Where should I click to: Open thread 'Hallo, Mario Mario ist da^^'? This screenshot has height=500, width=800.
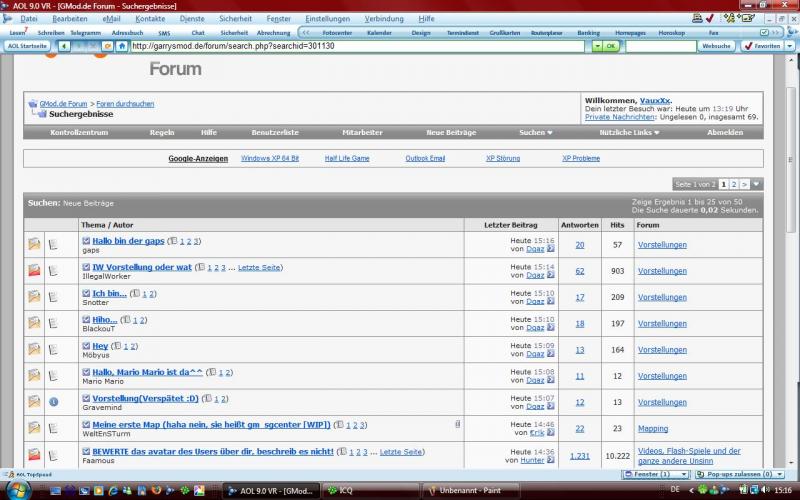pos(147,372)
